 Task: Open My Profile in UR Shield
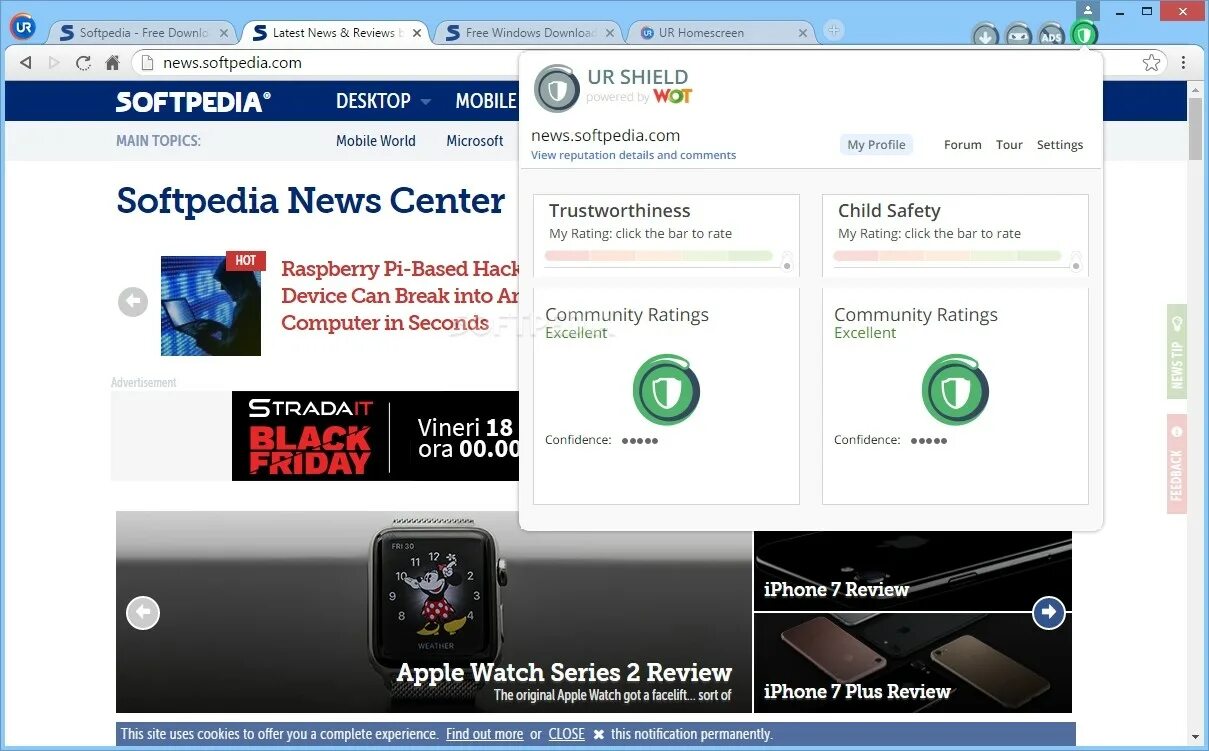876,144
